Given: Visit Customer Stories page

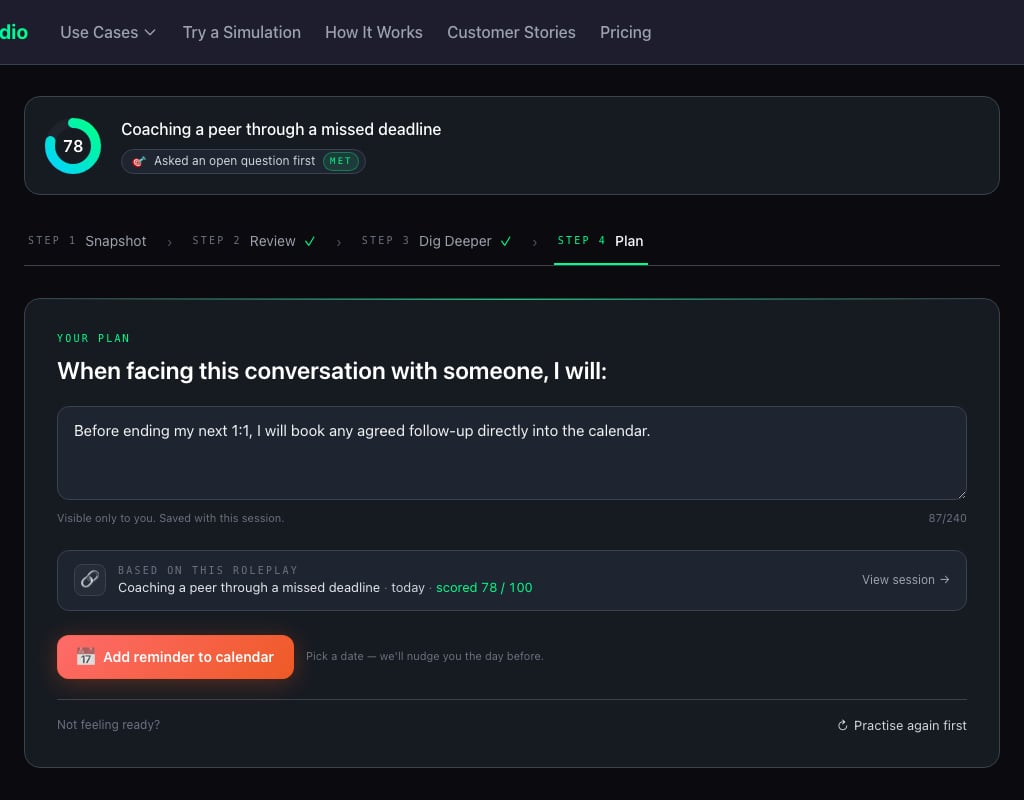Looking at the screenshot, I should click(x=511, y=32).
